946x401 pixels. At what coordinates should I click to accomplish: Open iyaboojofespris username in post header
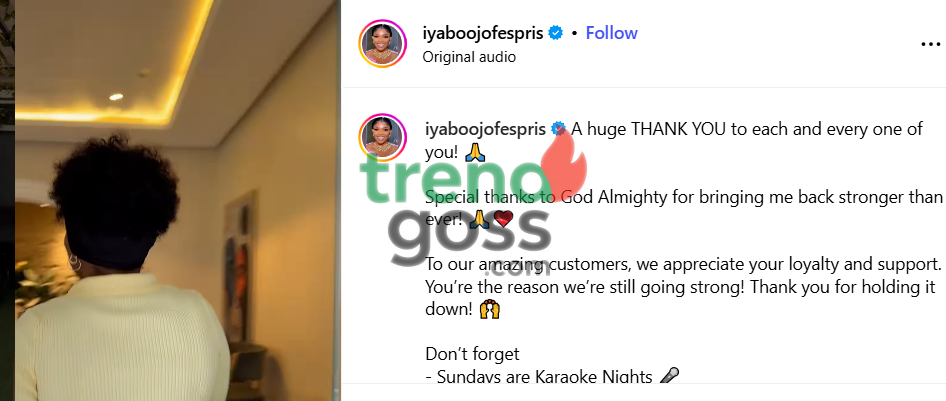pos(483,33)
